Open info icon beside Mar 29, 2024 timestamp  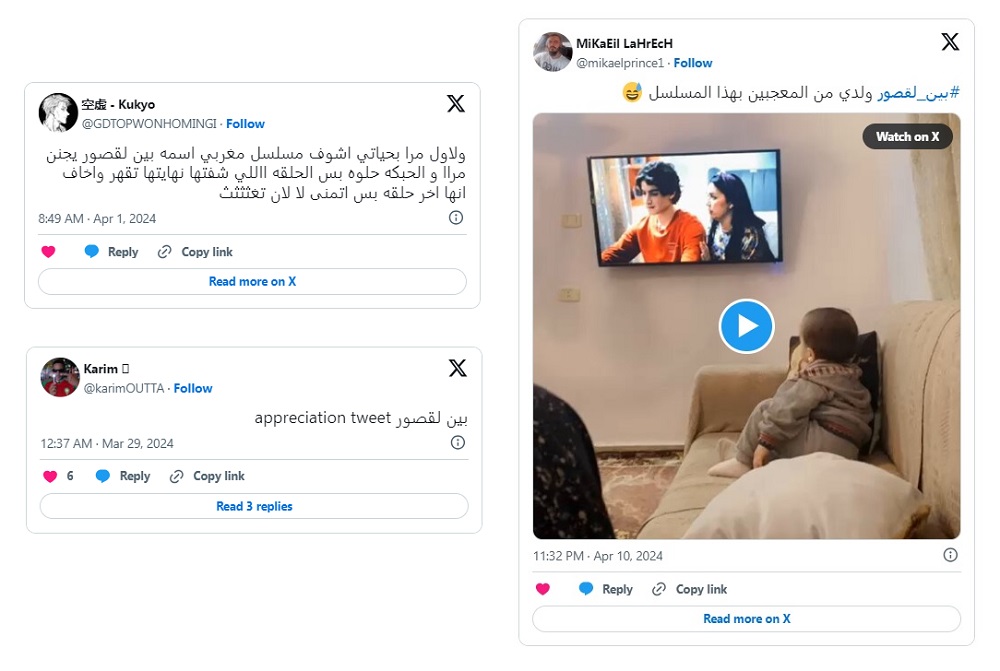457,443
